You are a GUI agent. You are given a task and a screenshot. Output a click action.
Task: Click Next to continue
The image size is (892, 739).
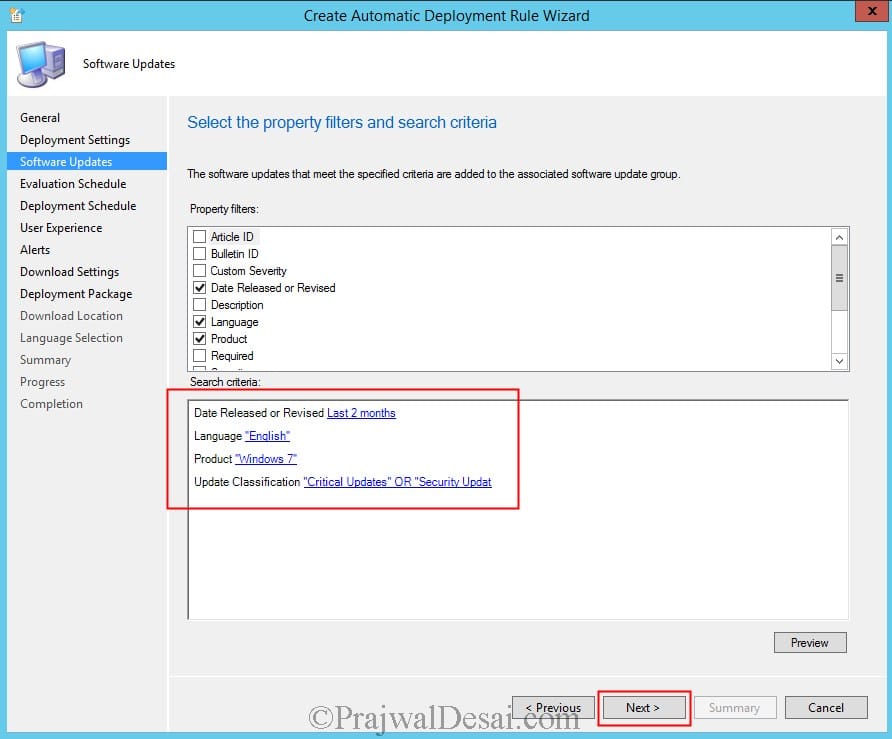644,708
